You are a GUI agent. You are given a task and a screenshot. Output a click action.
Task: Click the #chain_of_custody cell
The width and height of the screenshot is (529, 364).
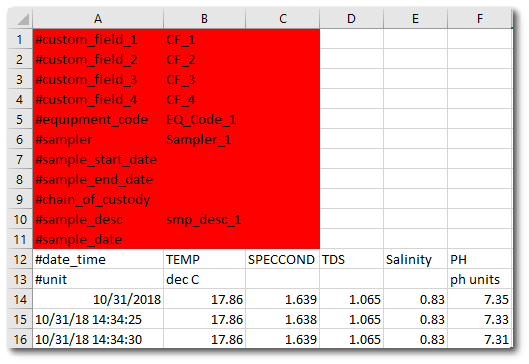tap(98, 199)
